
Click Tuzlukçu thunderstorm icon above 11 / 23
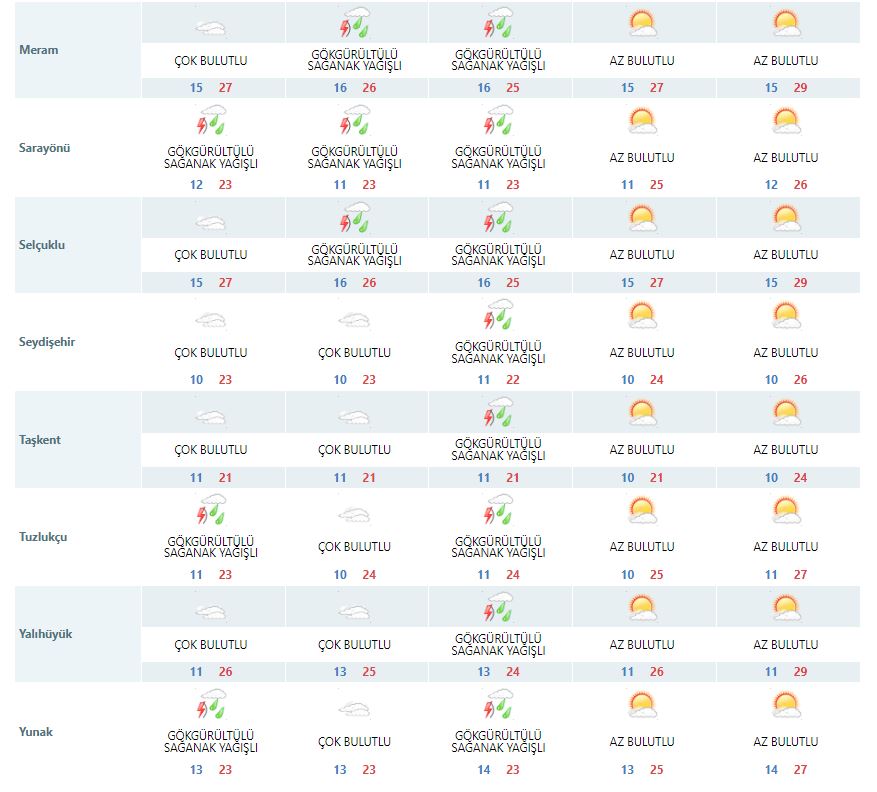point(211,512)
